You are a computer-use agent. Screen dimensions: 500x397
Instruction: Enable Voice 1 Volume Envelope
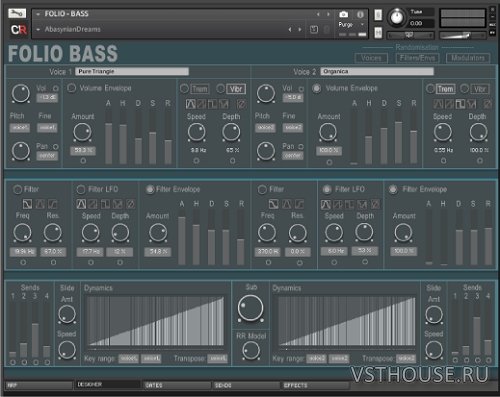click(x=71, y=88)
